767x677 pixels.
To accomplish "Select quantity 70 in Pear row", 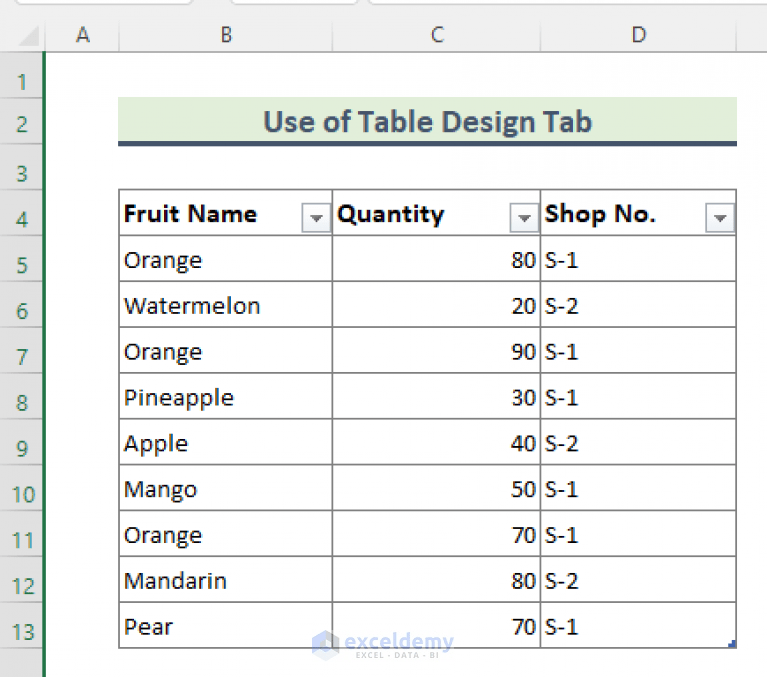I will tap(436, 626).
